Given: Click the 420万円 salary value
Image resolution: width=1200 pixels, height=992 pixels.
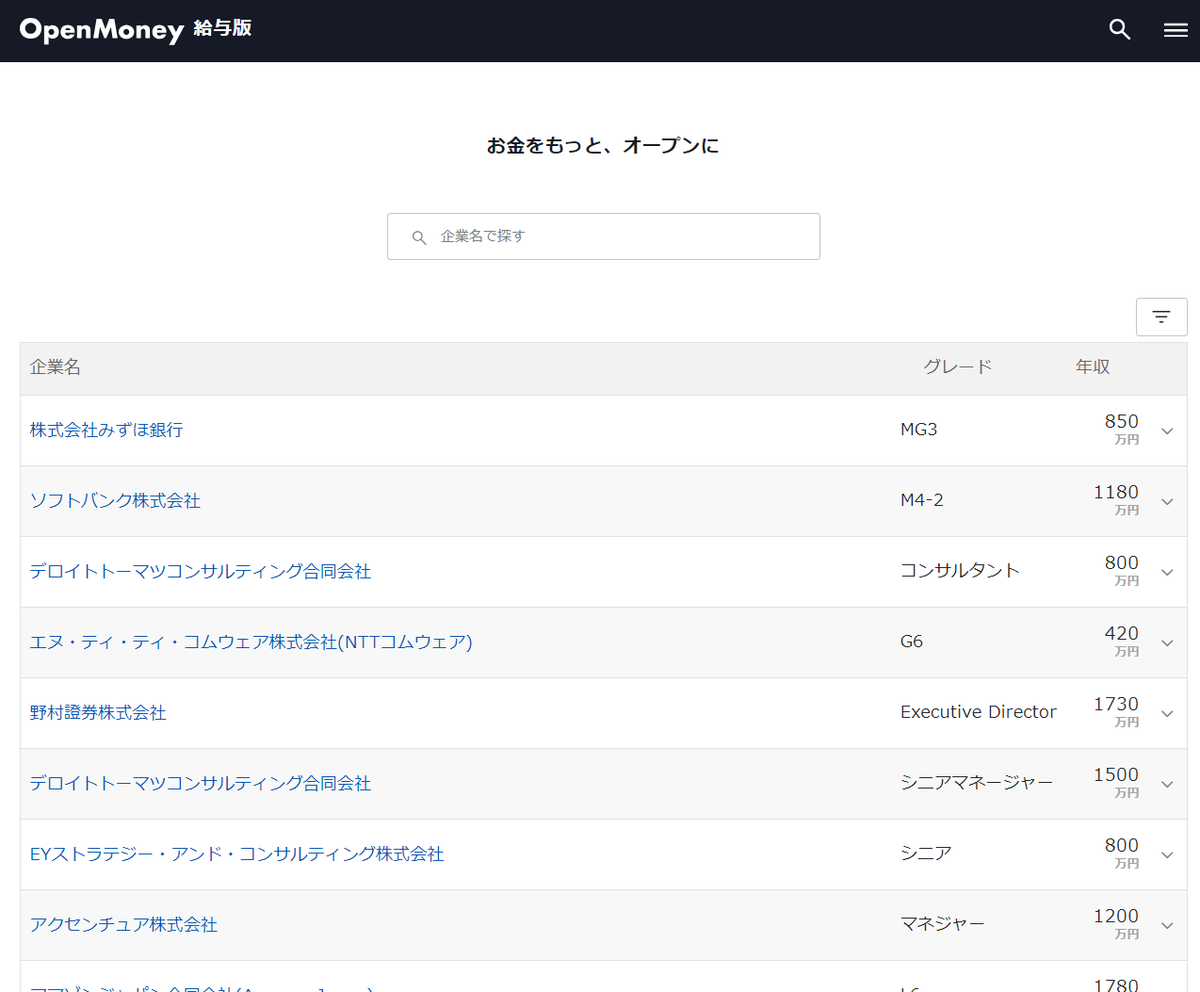Looking at the screenshot, I should (x=1121, y=640).
